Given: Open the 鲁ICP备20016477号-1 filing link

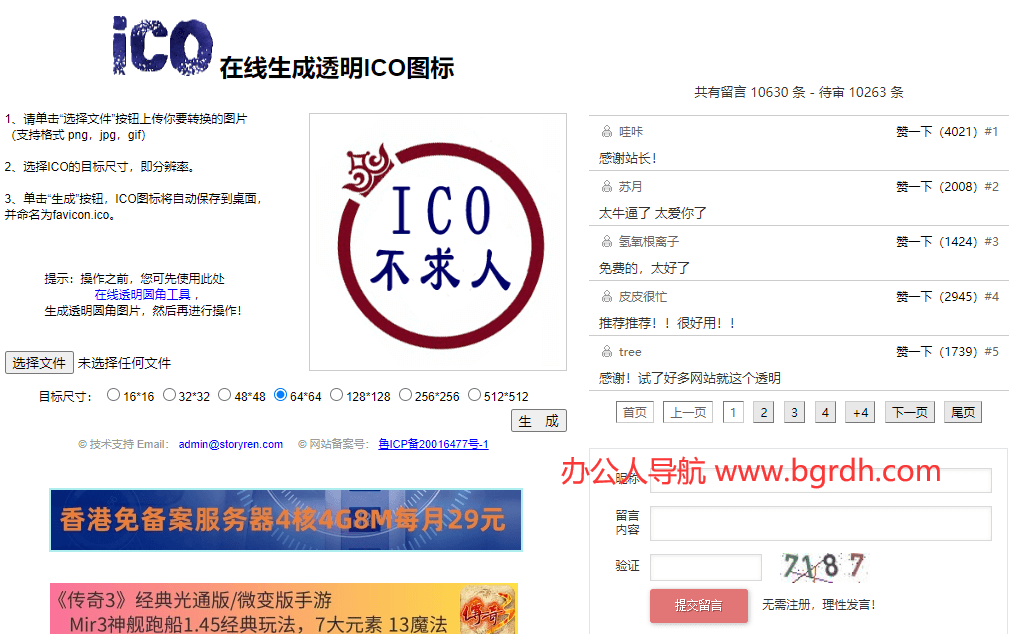Looking at the screenshot, I should click(x=433, y=444).
